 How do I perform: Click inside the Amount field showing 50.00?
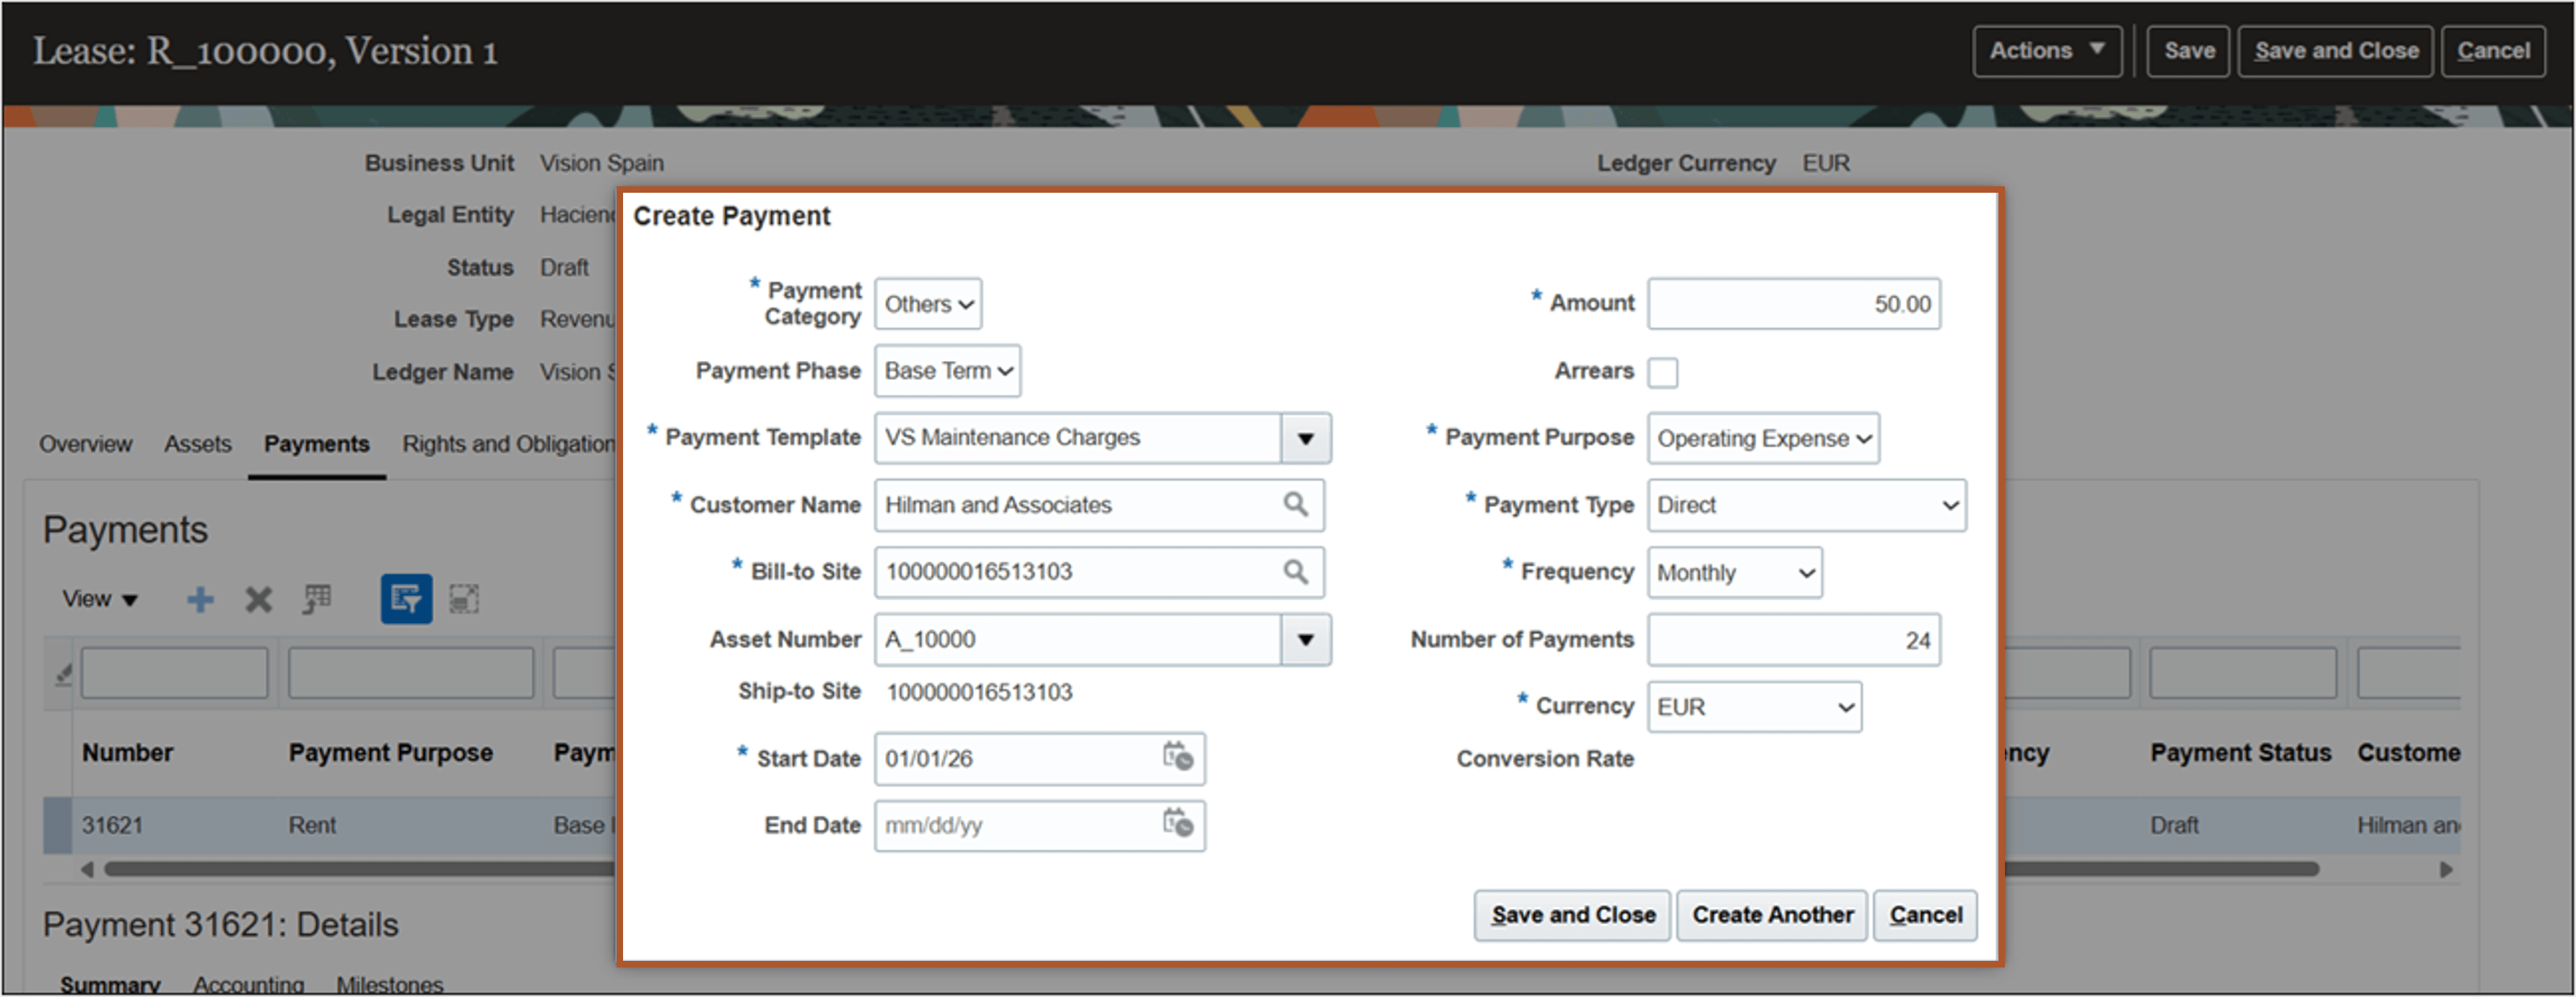click(x=1793, y=303)
